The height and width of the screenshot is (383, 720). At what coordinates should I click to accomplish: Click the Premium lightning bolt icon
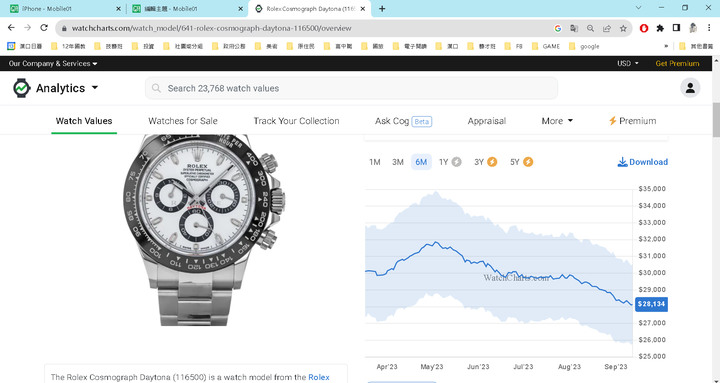612,121
